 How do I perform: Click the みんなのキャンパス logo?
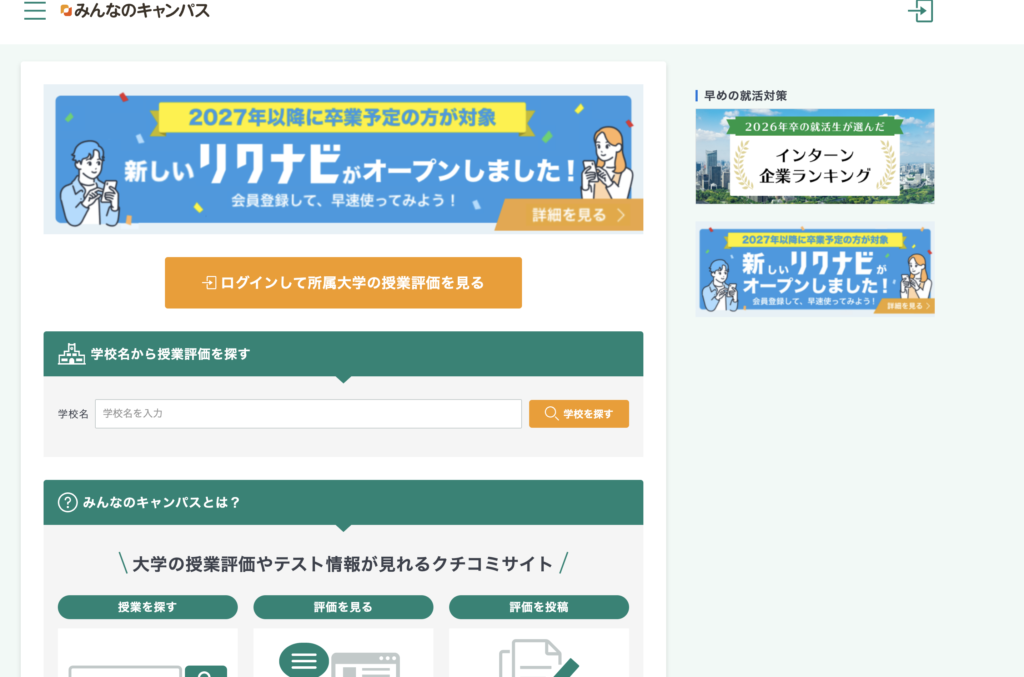point(135,10)
